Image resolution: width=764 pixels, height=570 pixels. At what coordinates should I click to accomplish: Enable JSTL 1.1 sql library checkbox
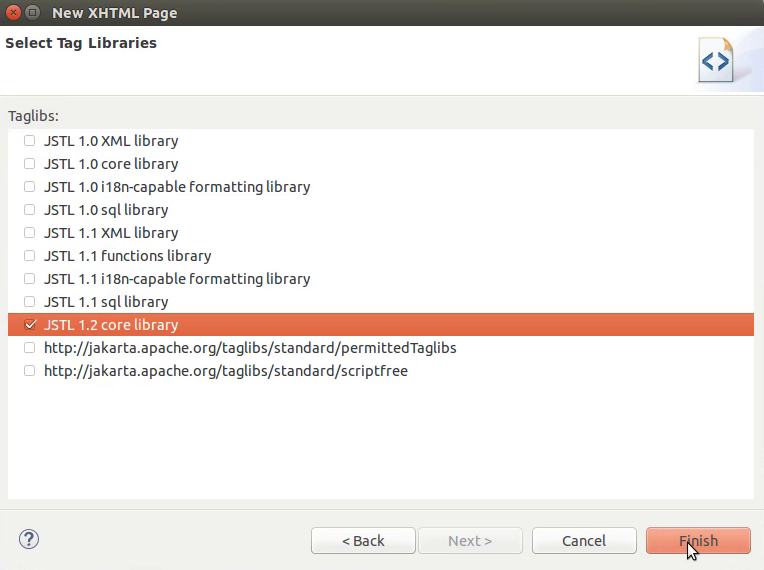tap(30, 302)
